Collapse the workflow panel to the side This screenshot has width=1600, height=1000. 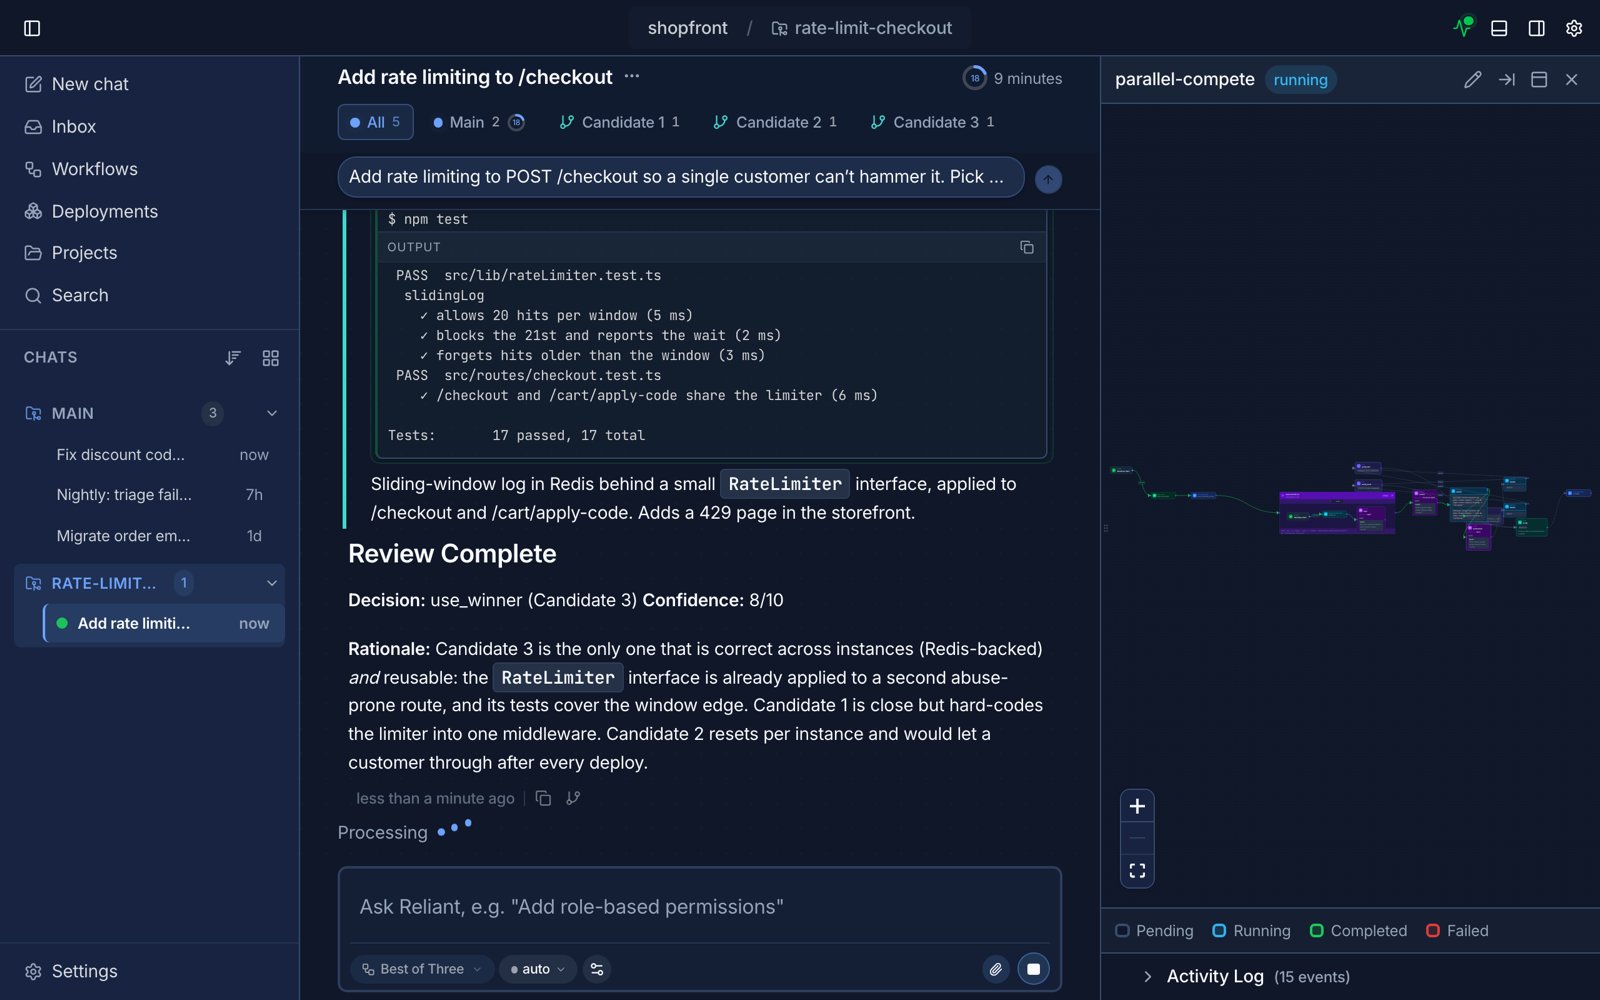(x=1506, y=79)
